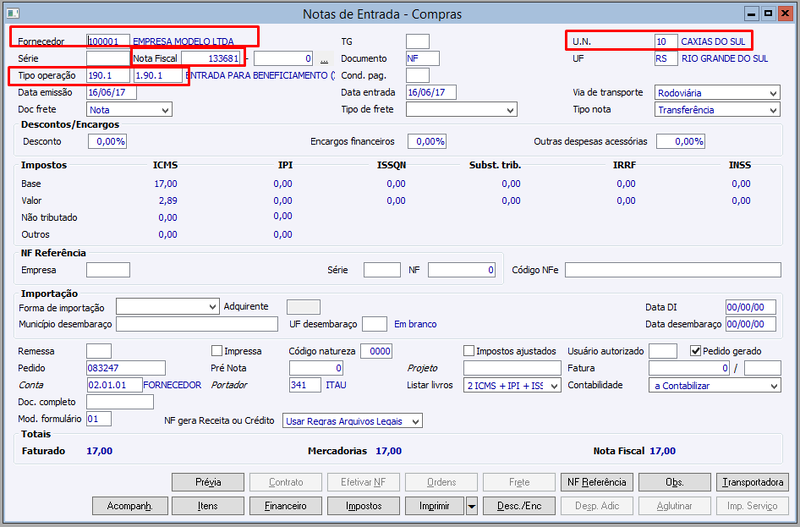Click the Remessa field
Image resolution: width=800 pixels, height=527 pixels.
click(x=99, y=351)
